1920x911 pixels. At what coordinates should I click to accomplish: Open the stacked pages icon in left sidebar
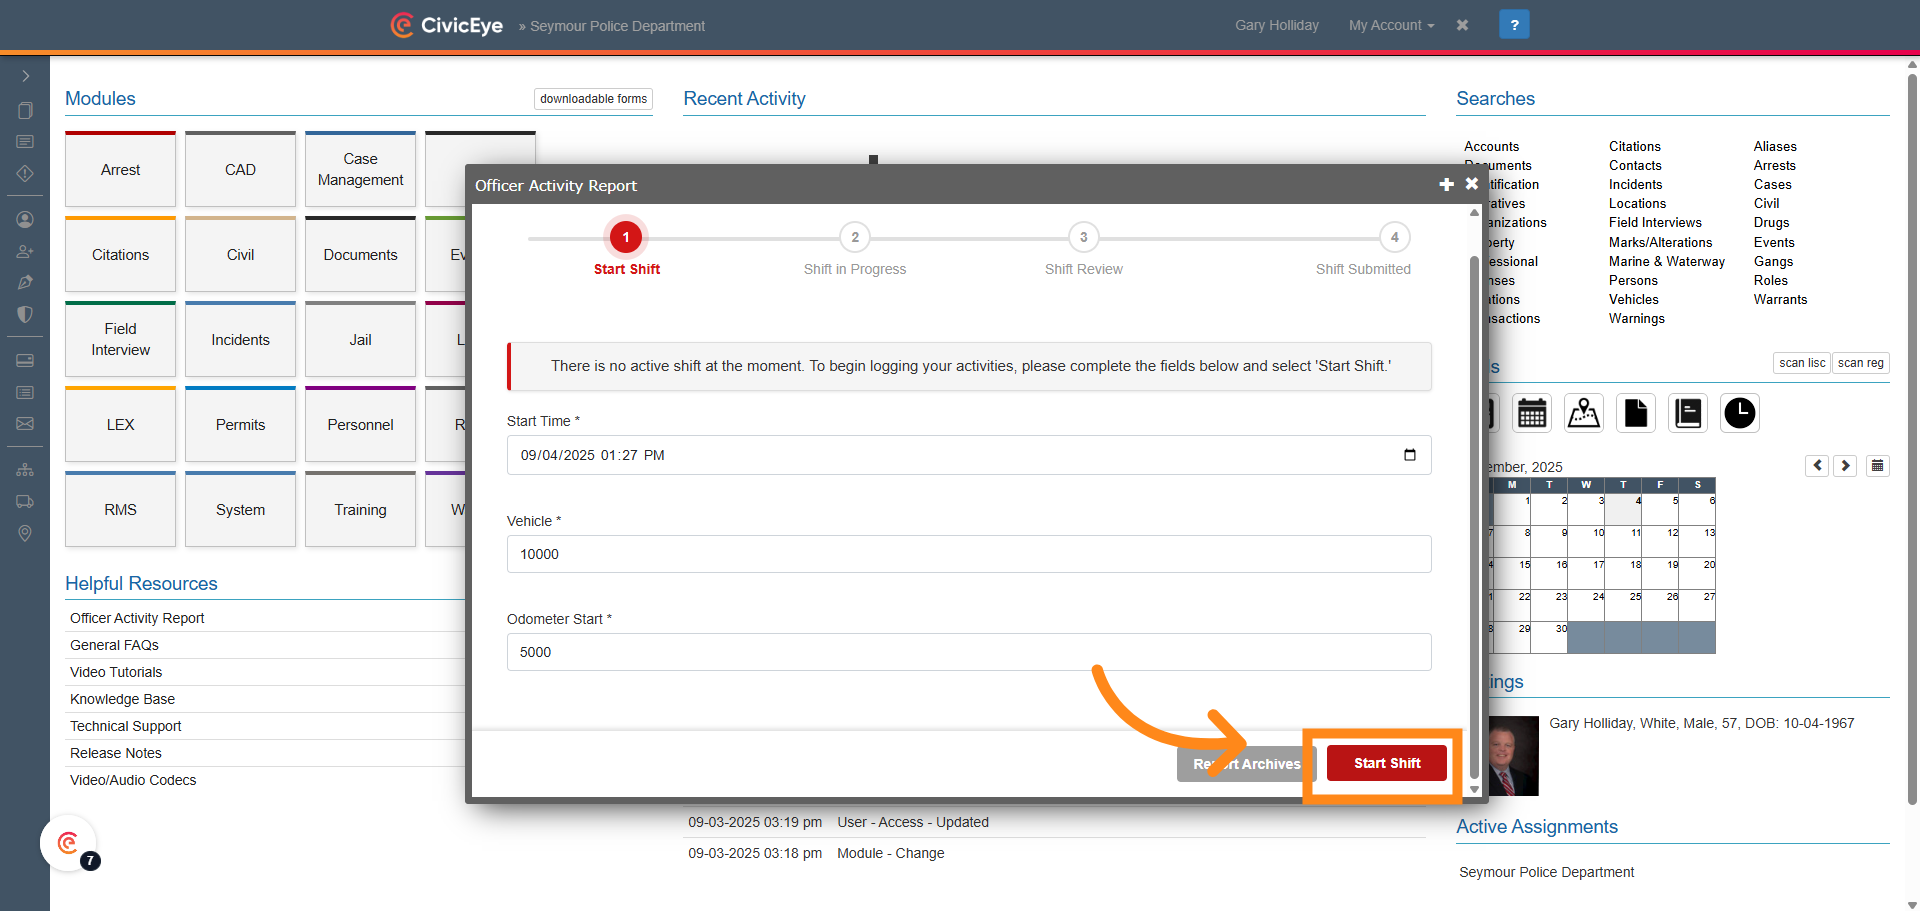25,110
